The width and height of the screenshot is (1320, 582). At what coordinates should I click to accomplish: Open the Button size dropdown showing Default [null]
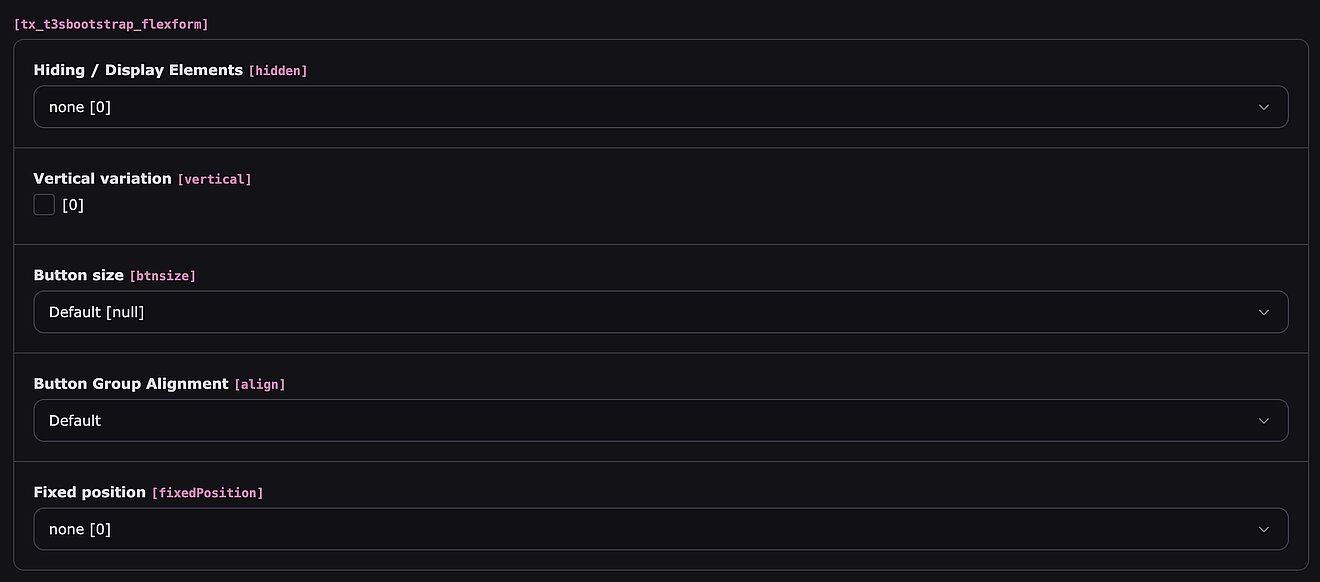(x=640, y=312)
